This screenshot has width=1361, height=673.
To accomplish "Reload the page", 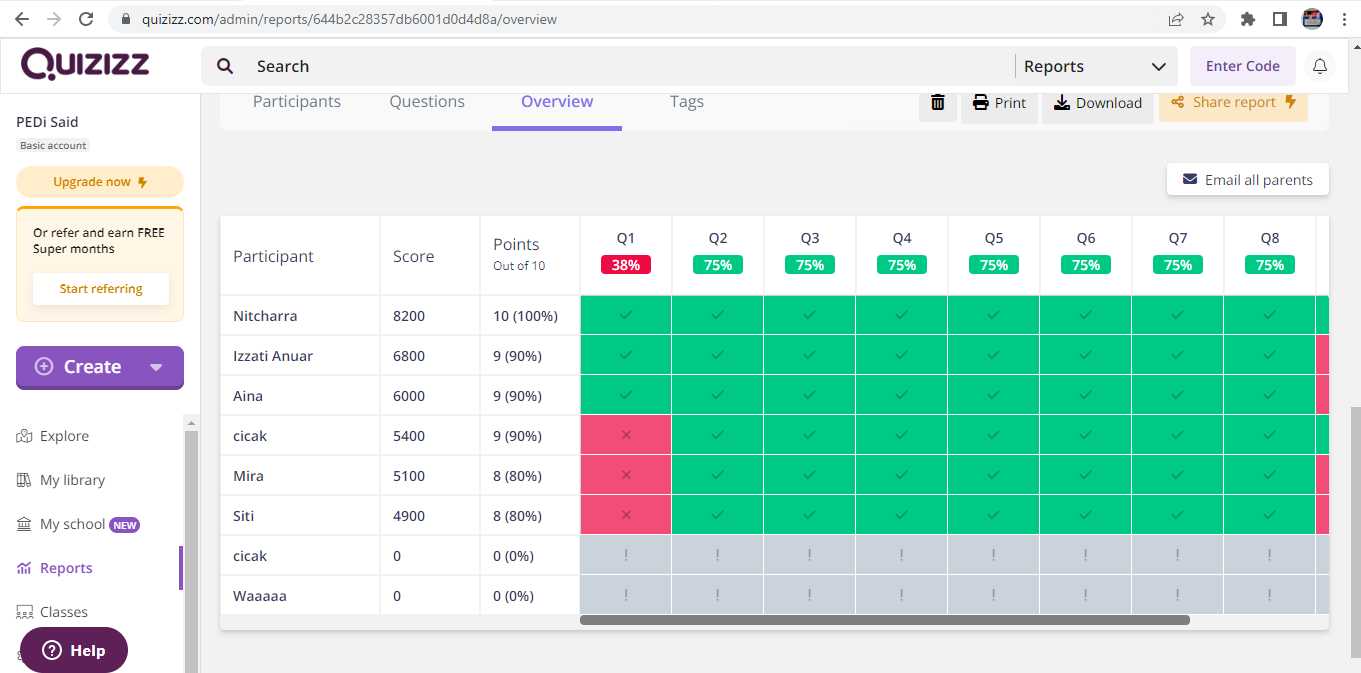I will click(86, 19).
